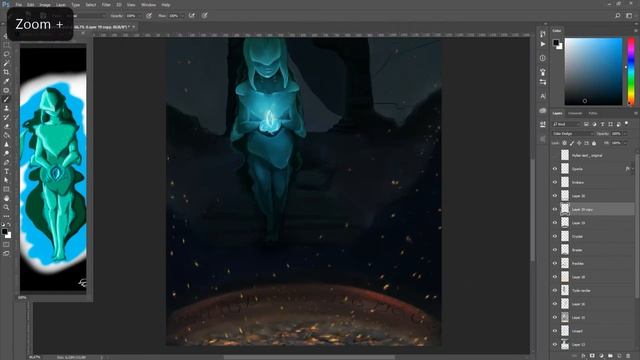
Task: Select the Eraser tool
Action: click(x=6, y=127)
